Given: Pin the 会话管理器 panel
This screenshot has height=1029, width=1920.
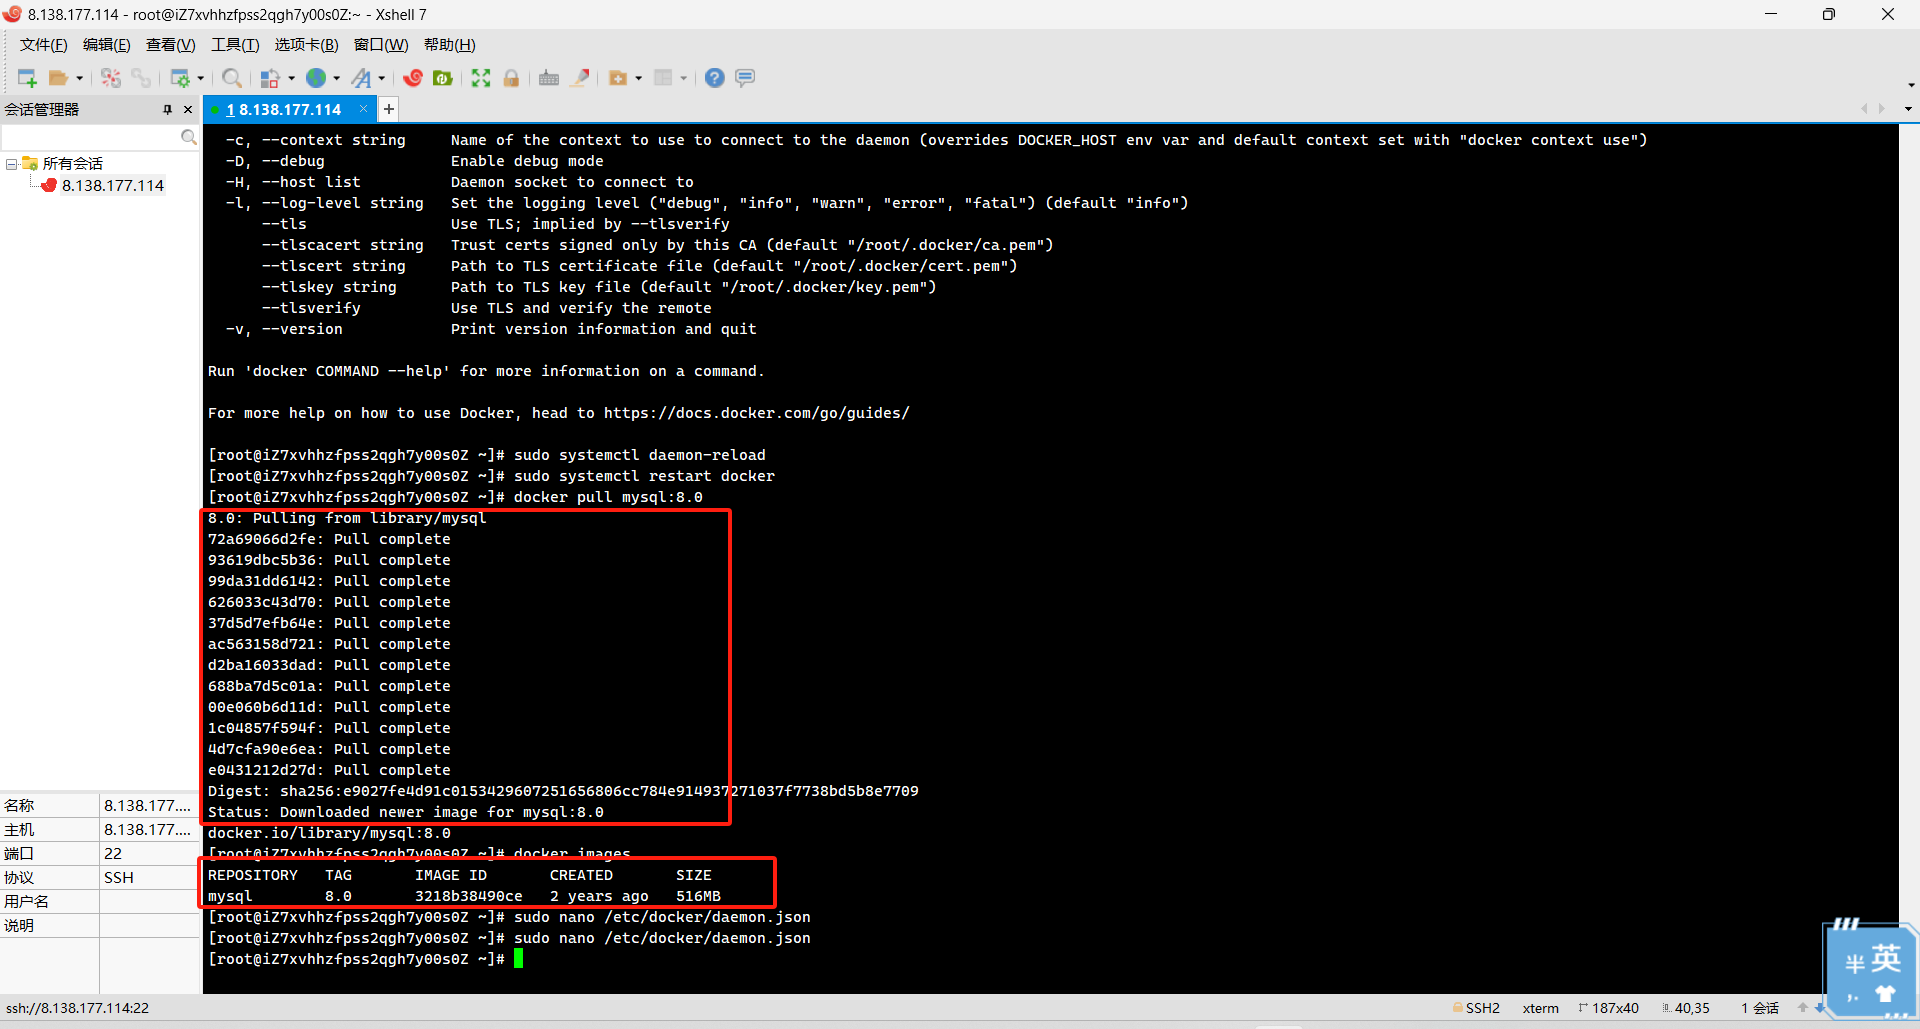Looking at the screenshot, I should (167, 110).
